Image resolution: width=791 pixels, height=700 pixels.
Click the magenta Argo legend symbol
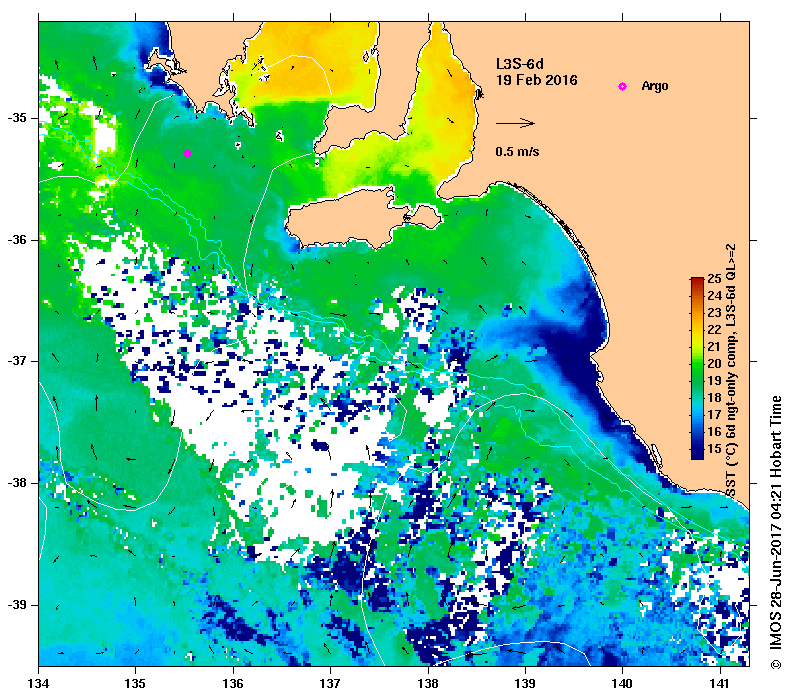click(623, 87)
